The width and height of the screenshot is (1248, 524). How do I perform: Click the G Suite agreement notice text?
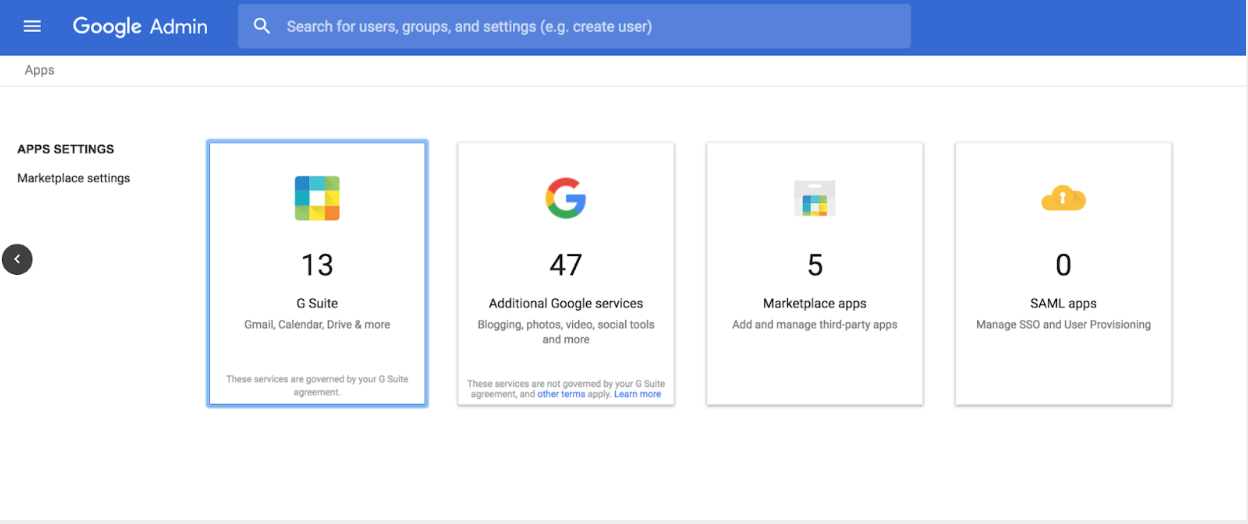(317, 386)
